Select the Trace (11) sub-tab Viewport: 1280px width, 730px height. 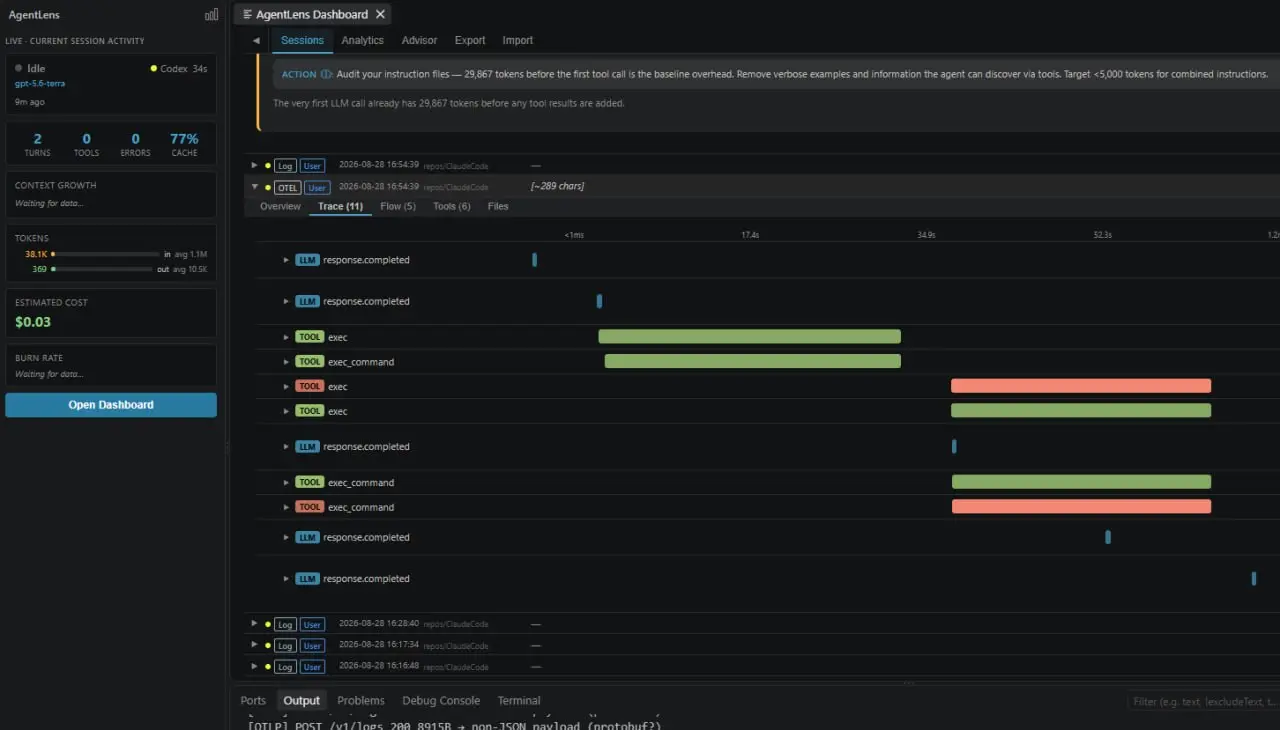pyautogui.click(x=340, y=206)
